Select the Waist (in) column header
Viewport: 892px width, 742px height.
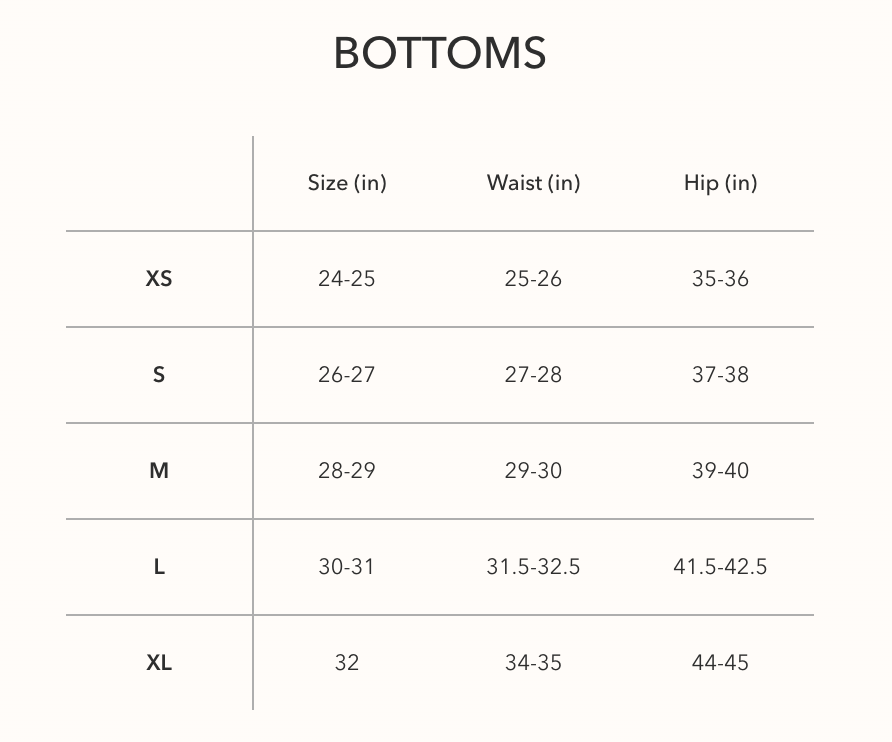pos(533,183)
